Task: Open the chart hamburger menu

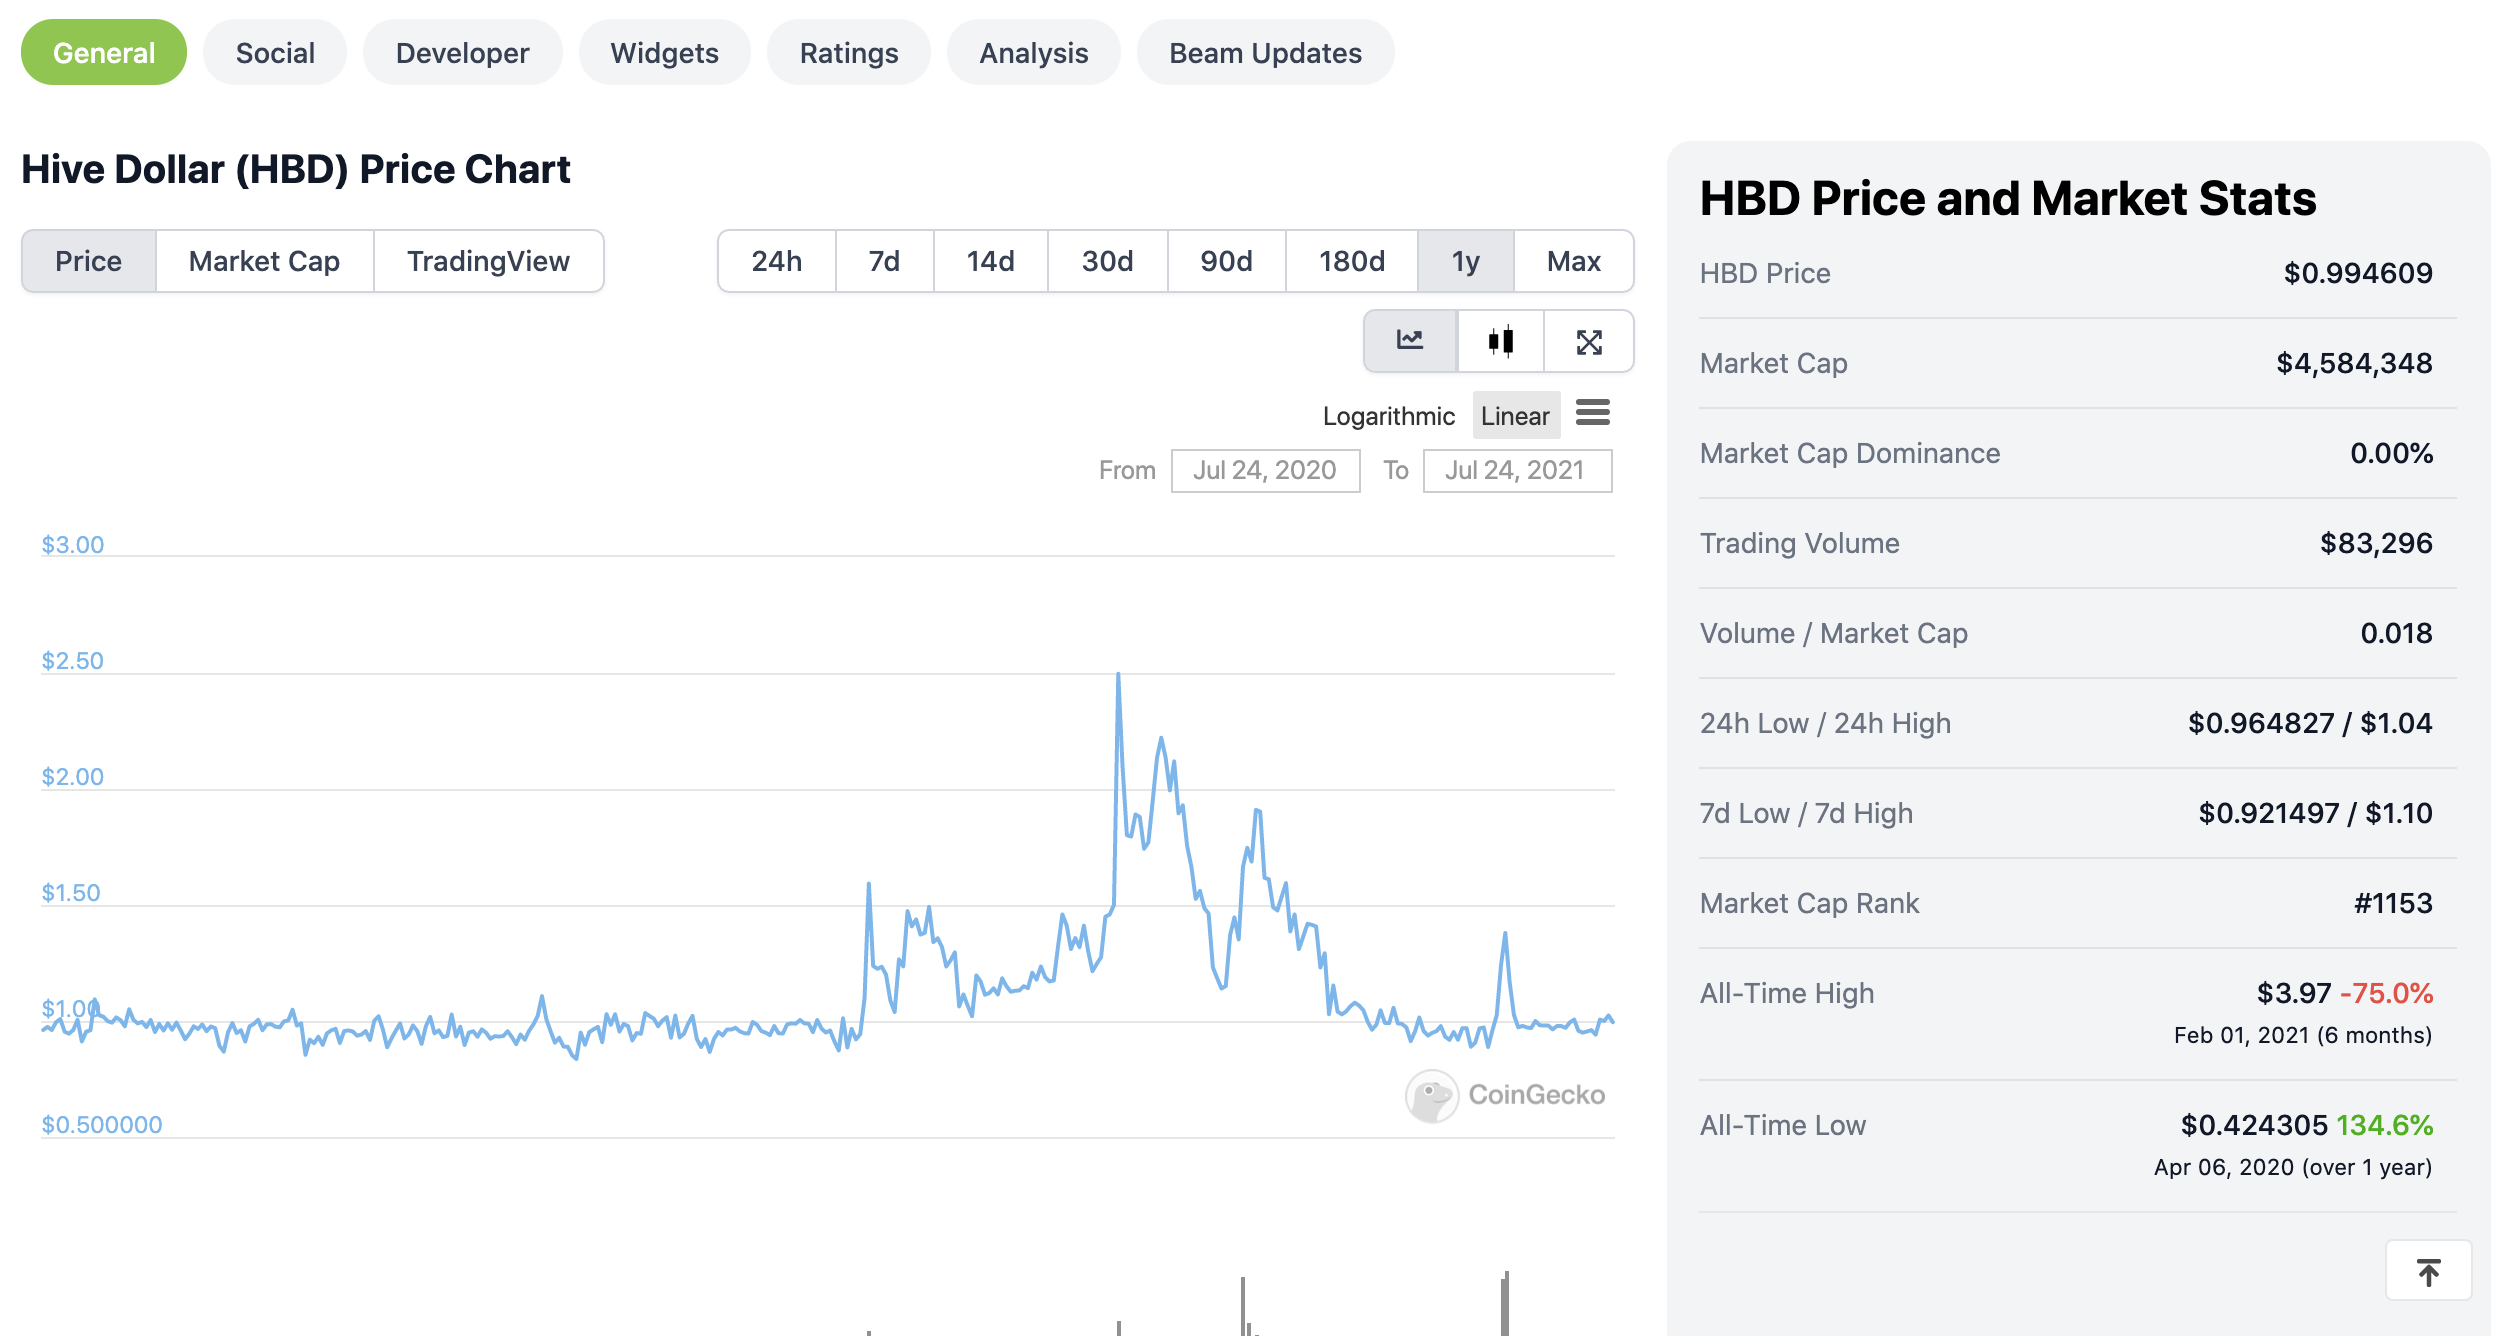Action: coord(1593,413)
